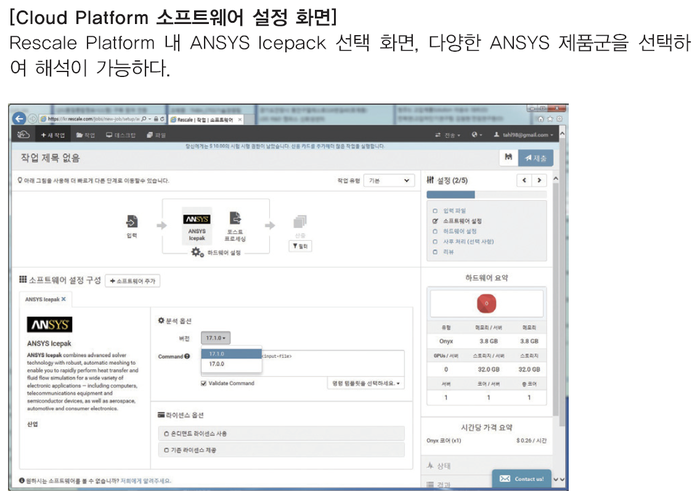Click the red Onyx hardware icon
The height and width of the screenshot is (502, 700).
click(487, 303)
